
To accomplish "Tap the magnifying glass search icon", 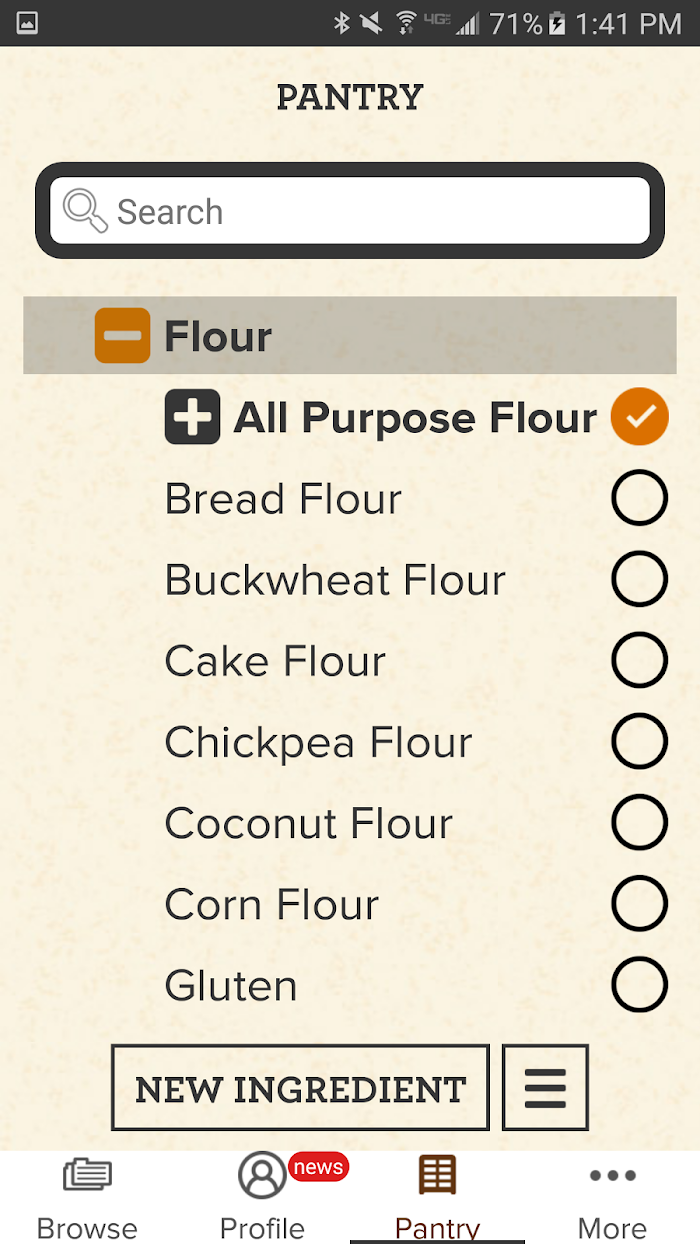I will tap(85, 211).
